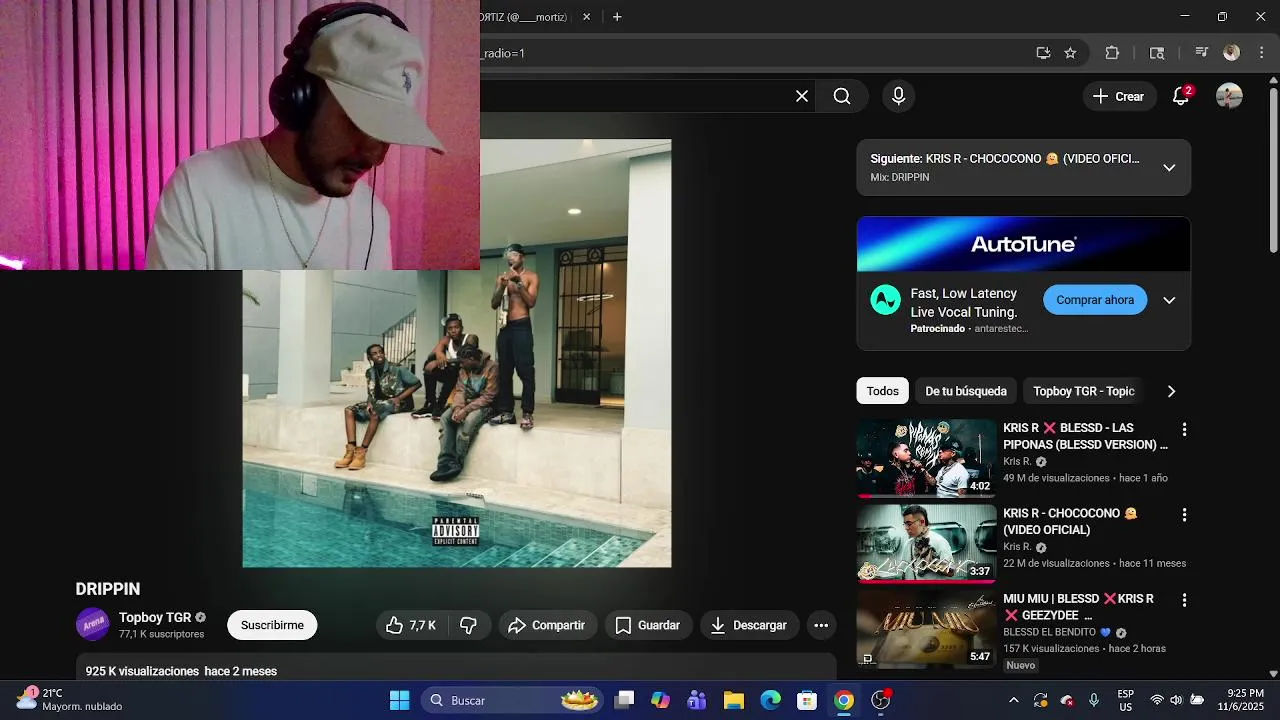Viewport: 1280px width, 720px height.
Task: Open MIU MIU | BLESSD video title
Action: pos(1078,607)
